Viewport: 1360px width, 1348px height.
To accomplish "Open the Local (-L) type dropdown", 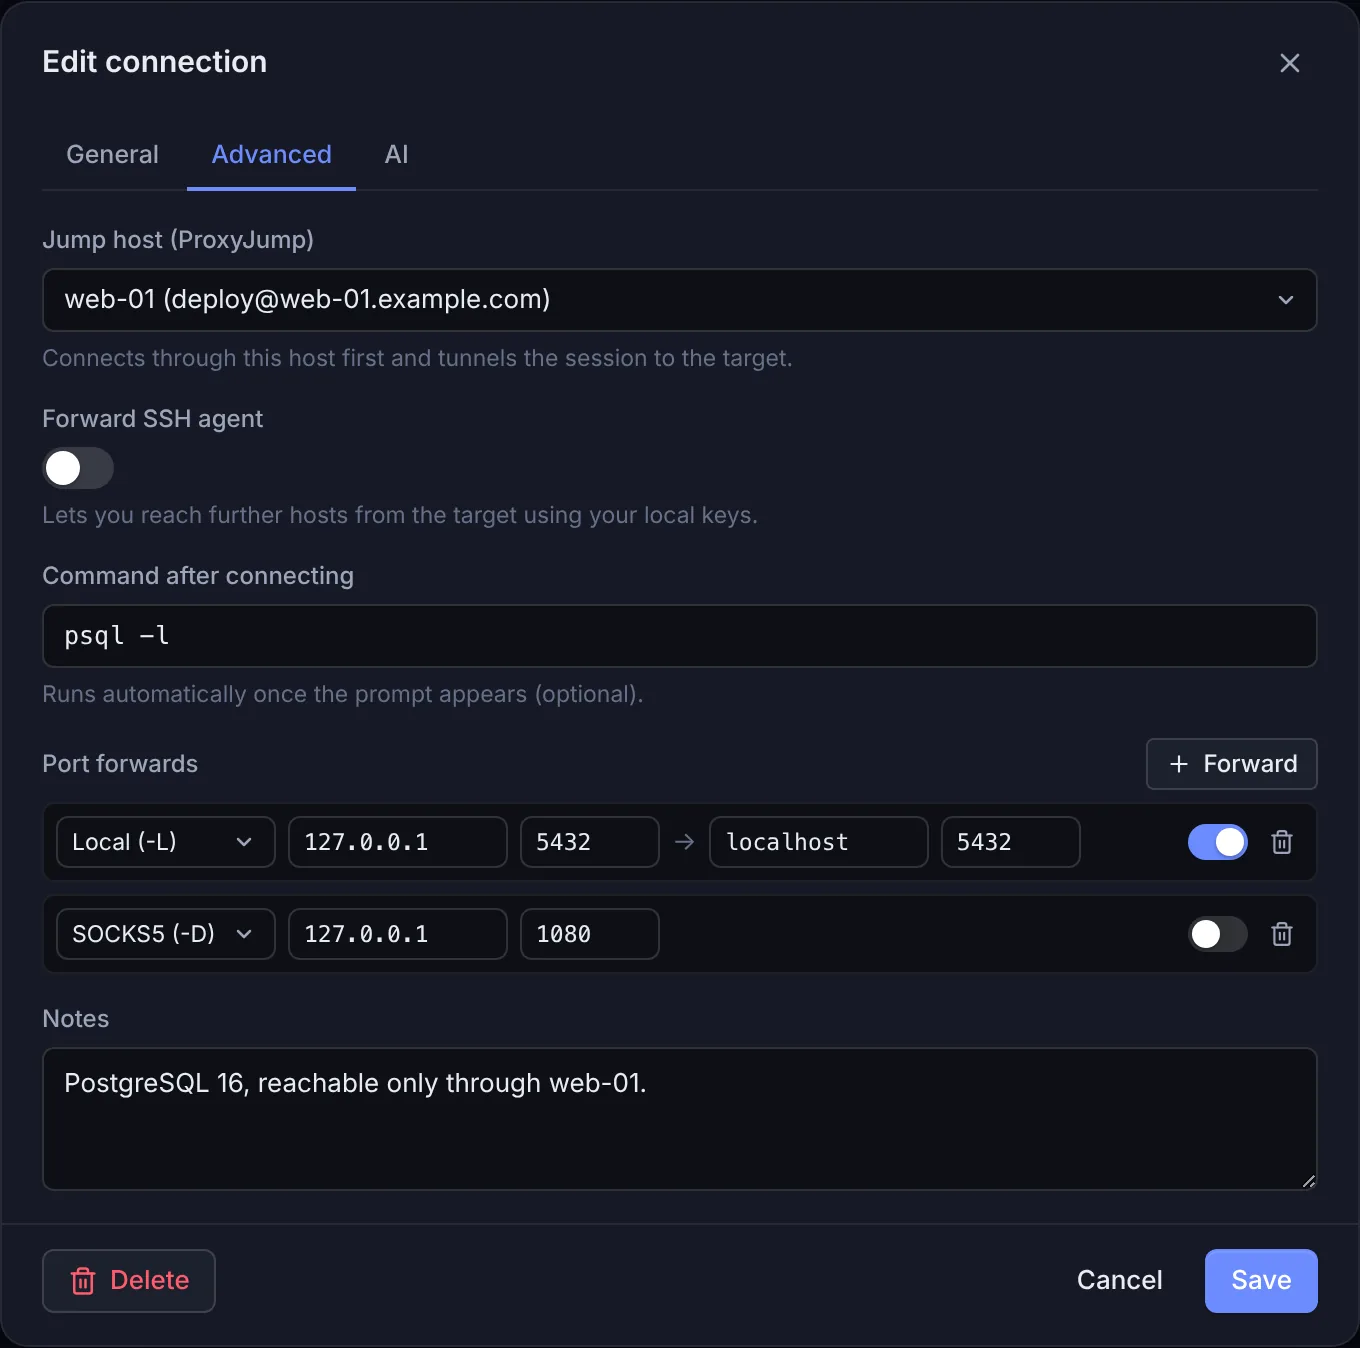I will click(x=166, y=842).
